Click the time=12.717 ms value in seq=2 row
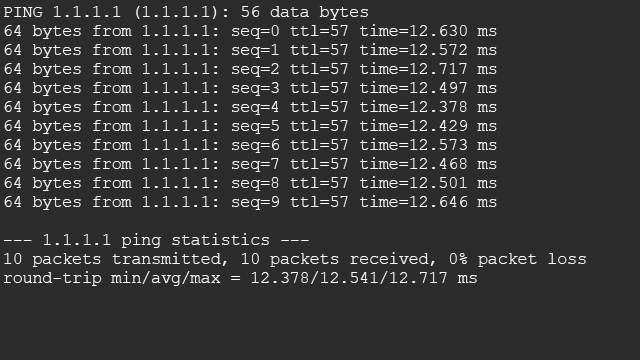640x360 pixels. pos(428,69)
